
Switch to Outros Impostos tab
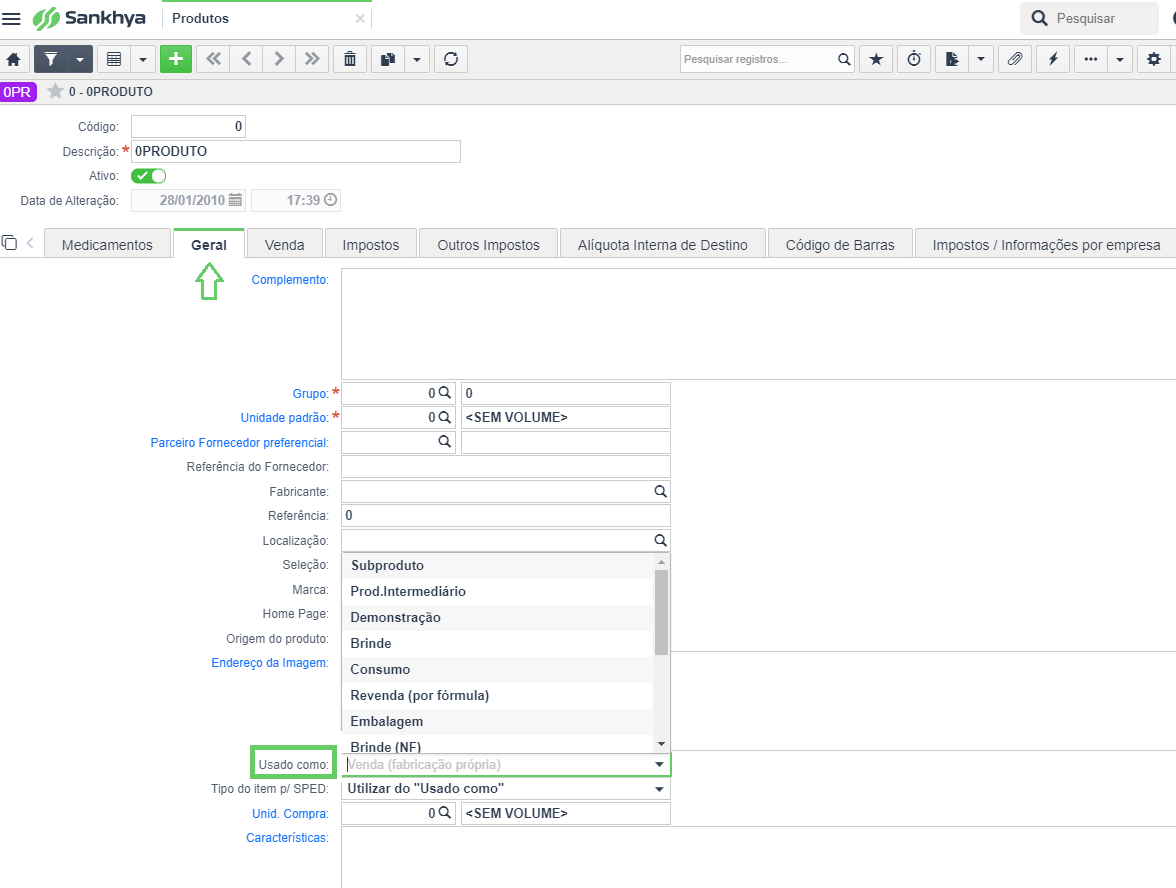(x=488, y=245)
